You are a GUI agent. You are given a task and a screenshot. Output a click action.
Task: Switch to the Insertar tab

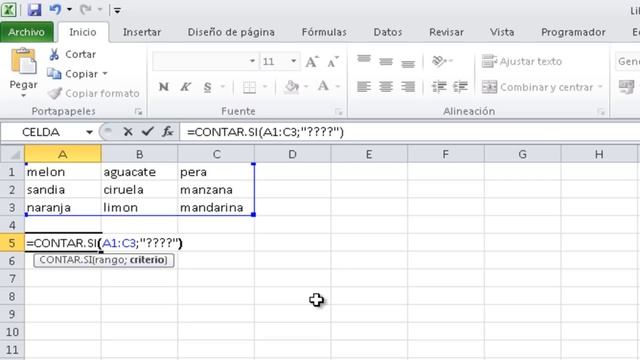pyautogui.click(x=142, y=32)
